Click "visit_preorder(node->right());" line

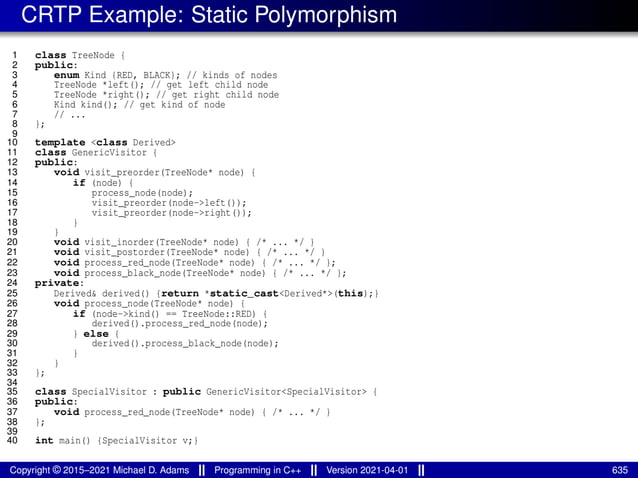[x=171, y=213]
